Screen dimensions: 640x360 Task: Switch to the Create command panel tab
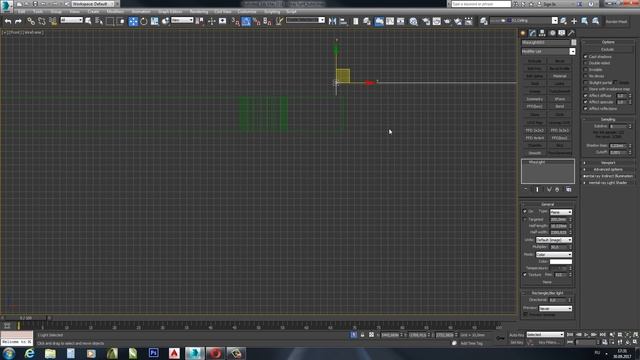(523, 33)
